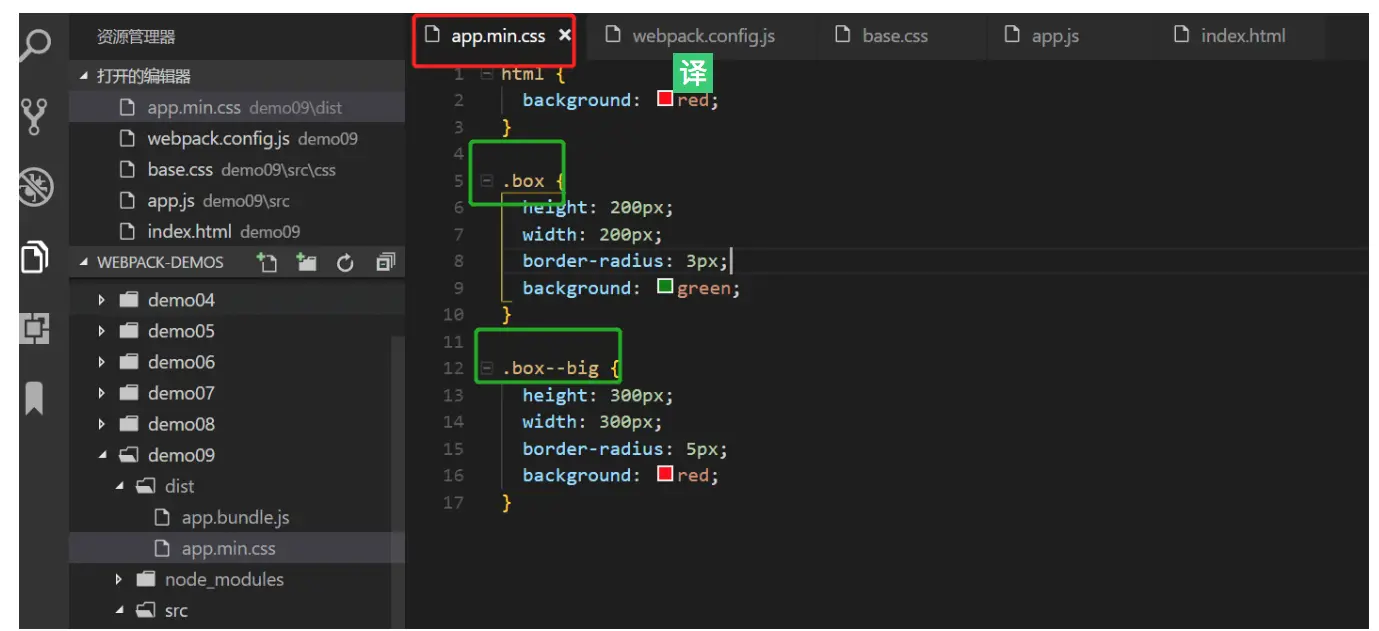The height and width of the screenshot is (631, 1379).
Task: Select the app.min.css editor tab
Action: 497,36
